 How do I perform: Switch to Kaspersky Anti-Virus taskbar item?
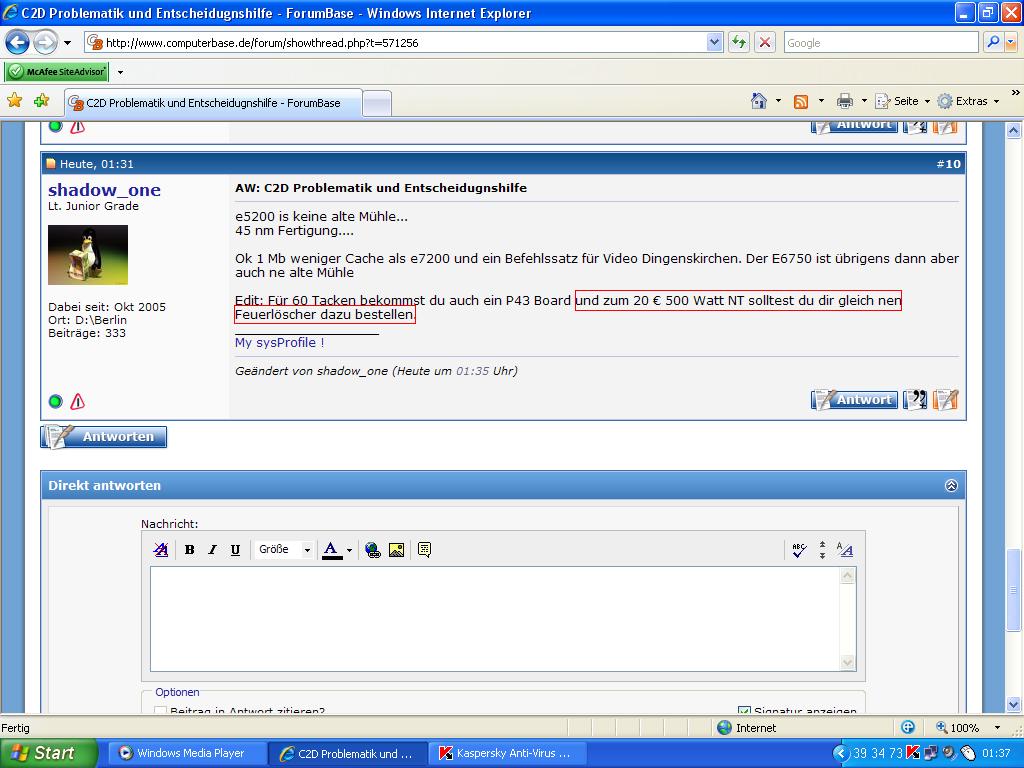[507, 753]
